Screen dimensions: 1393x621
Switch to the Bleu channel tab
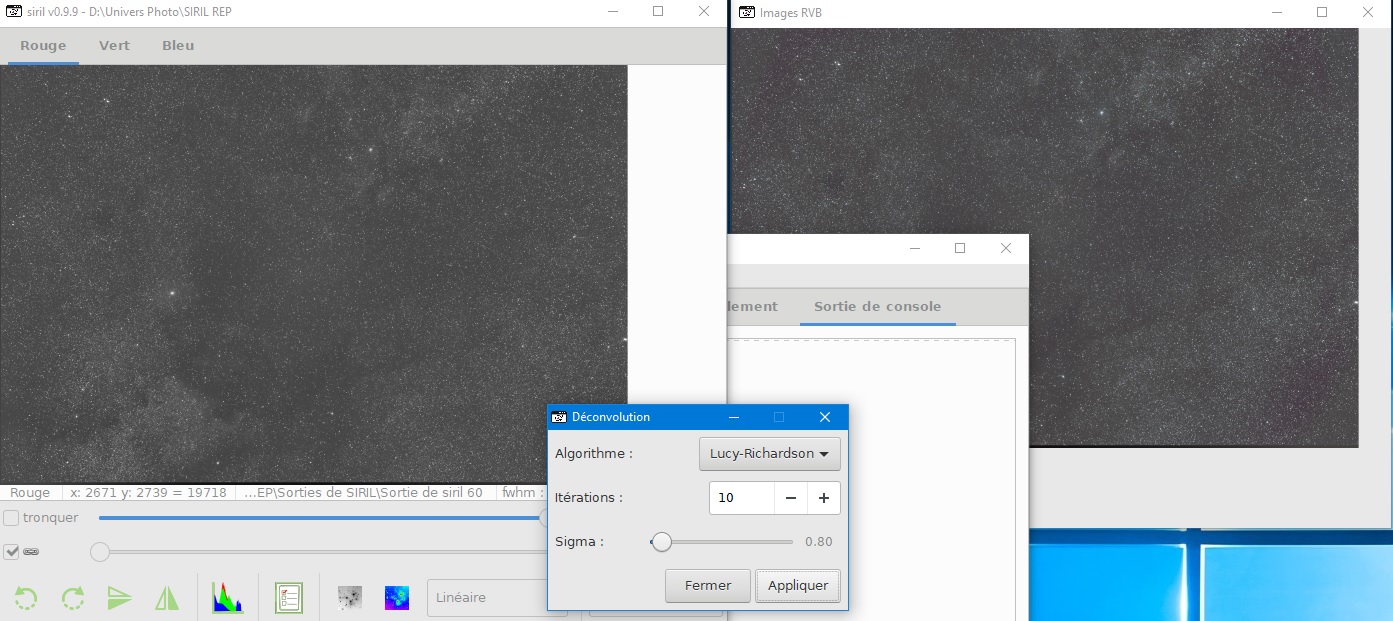pos(178,45)
